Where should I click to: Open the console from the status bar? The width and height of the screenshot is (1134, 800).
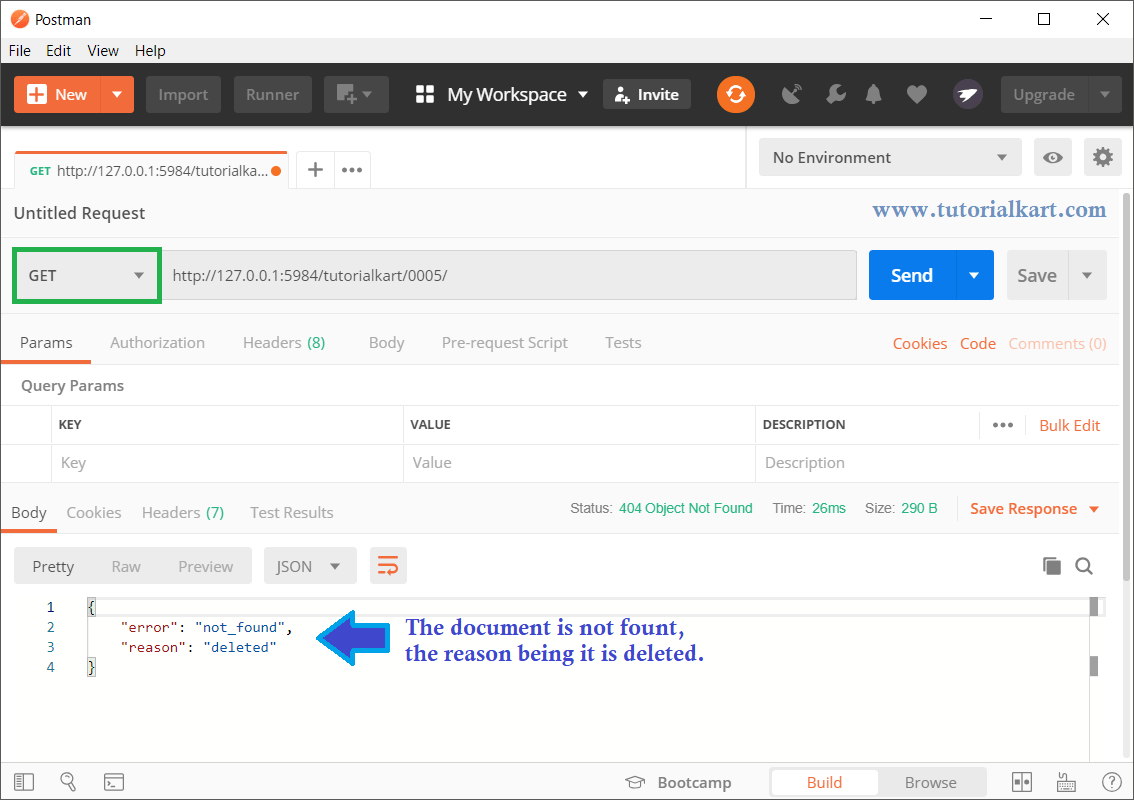click(114, 781)
